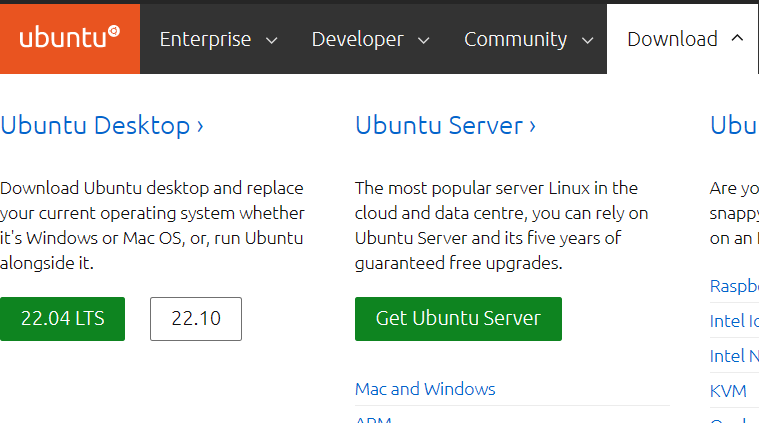Screen dimensions: 759x423
Task: Open the Developer menu
Action: click(x=358, y=39)
